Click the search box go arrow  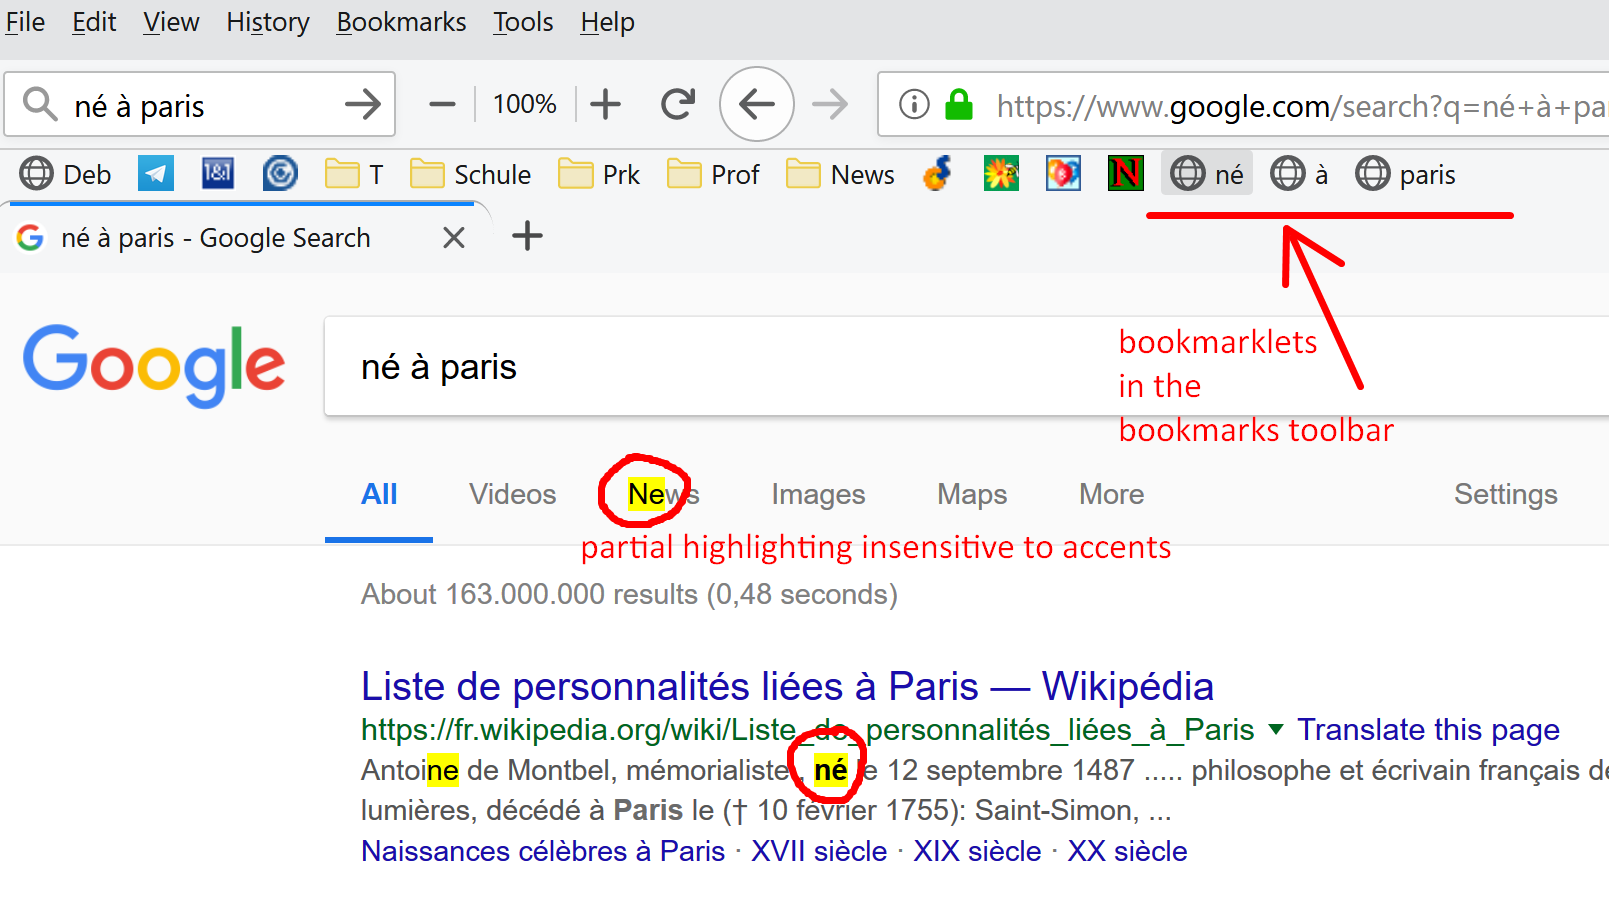[362, 104]
